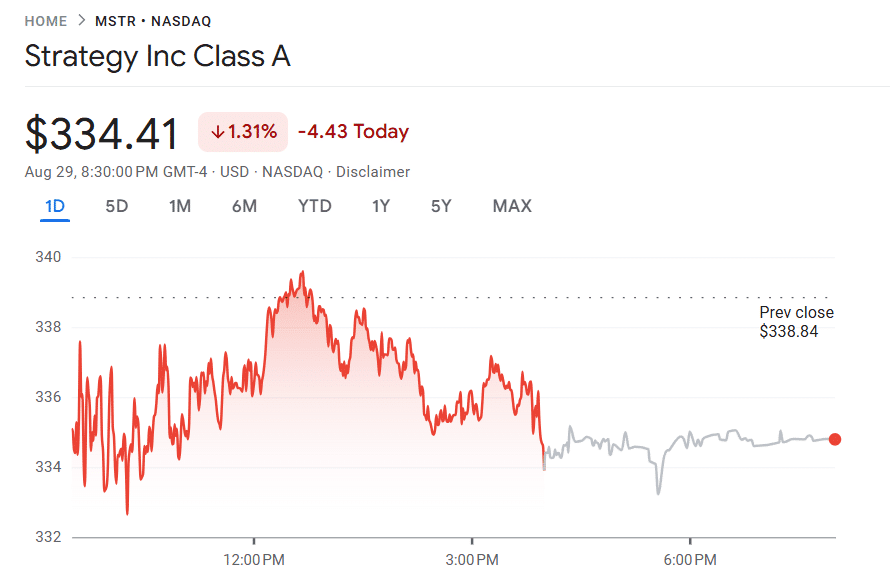Select the 5Y time range
The height and width of the screenshot is (584, 890).
pyautogui.click(x=440, y=206)
